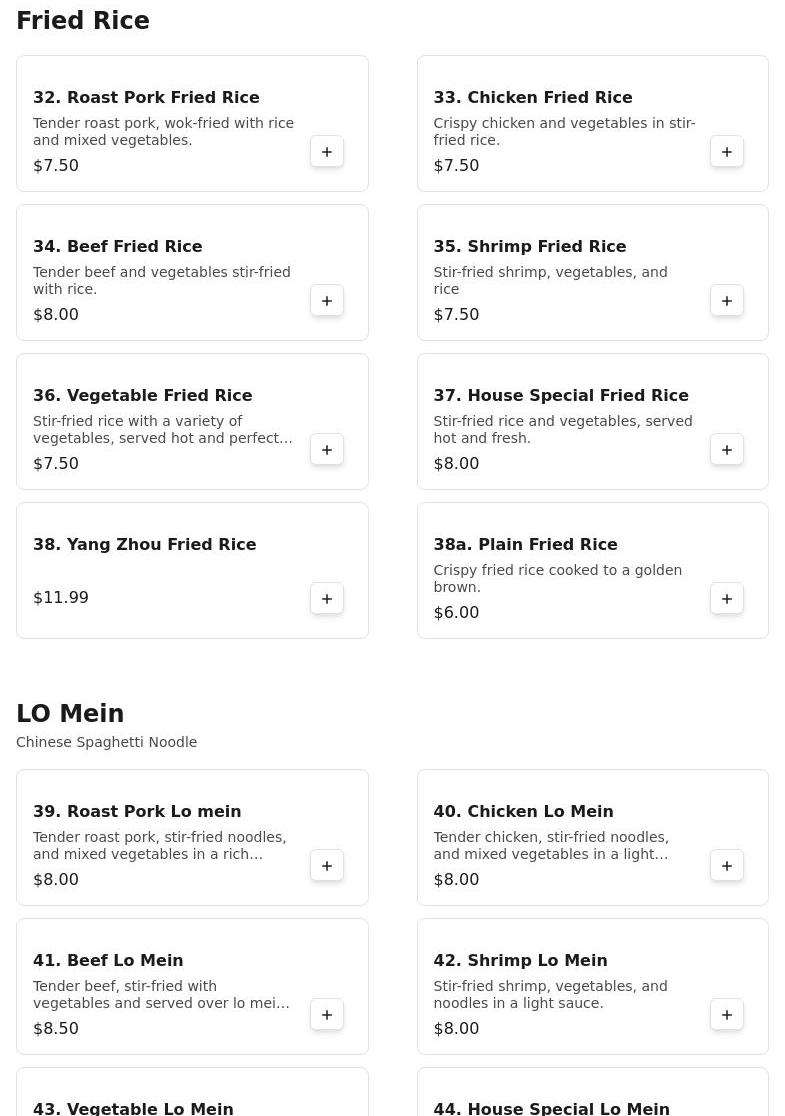Click plus button for Beef Fried Rice
The width and height of the screenshot is (785, 1116).
point(327,301)
